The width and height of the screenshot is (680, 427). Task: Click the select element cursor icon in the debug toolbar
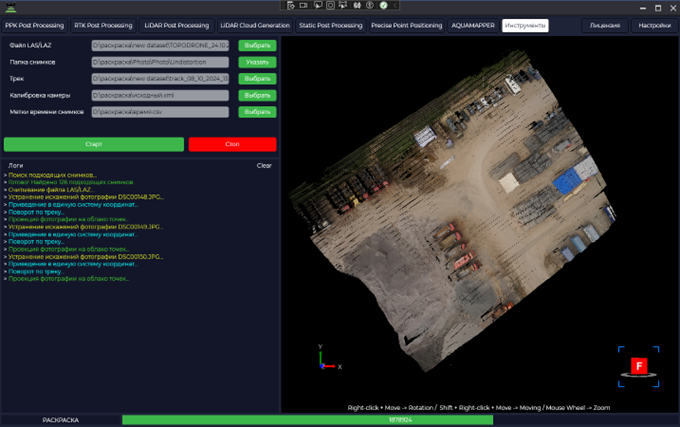(x=317, y=5)
